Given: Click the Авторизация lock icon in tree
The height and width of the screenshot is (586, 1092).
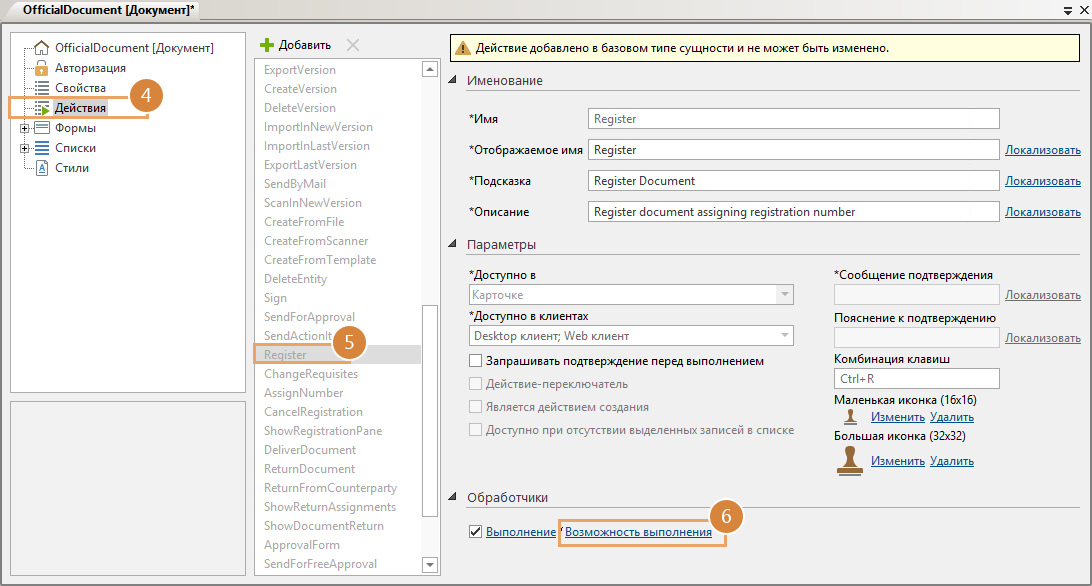Looking at the screenshot, I should point(41,68).
